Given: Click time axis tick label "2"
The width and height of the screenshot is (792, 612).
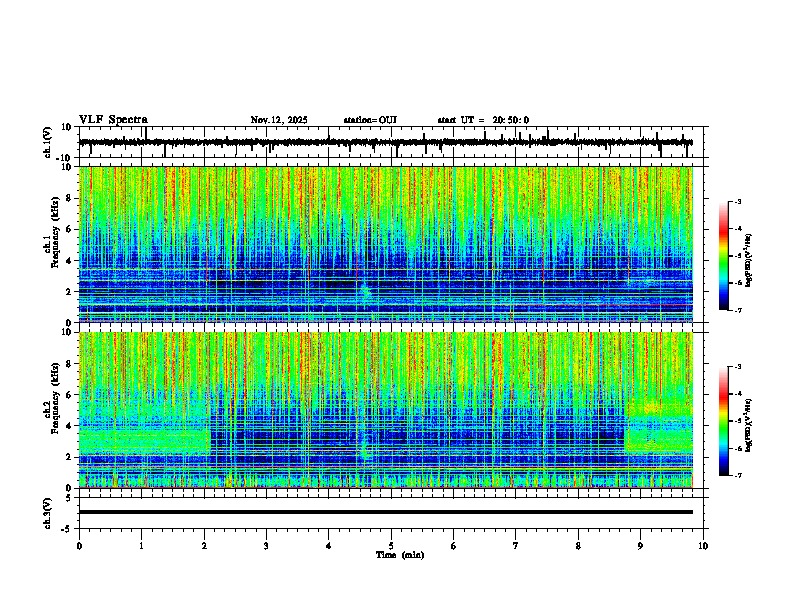Looking at the screenshot, I should click(204, 545).
